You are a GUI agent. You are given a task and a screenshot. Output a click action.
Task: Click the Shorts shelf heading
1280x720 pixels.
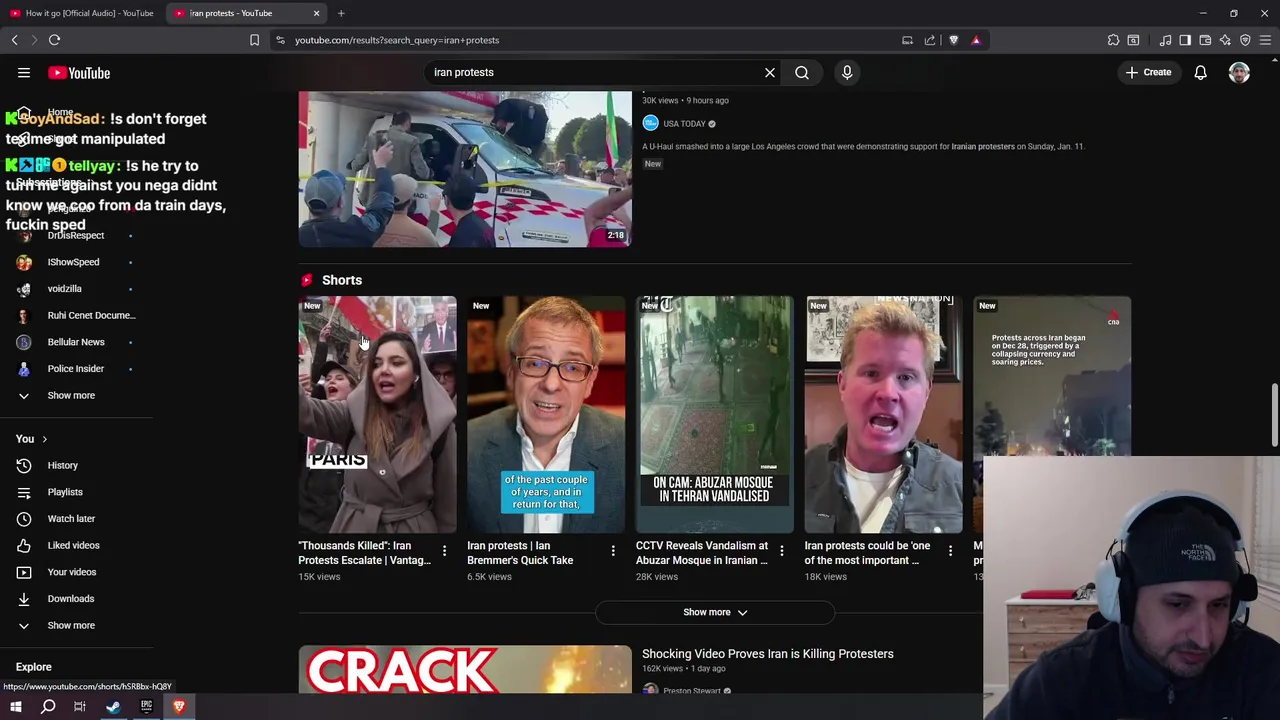(342, 280)
